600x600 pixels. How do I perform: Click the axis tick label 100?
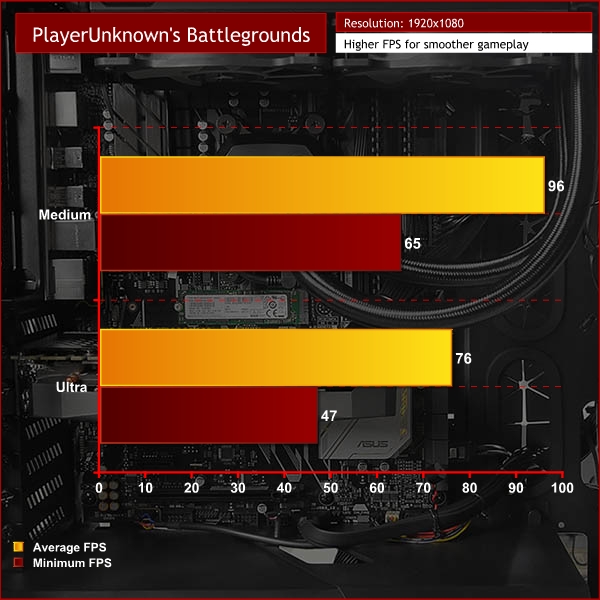tap(562, 488)
